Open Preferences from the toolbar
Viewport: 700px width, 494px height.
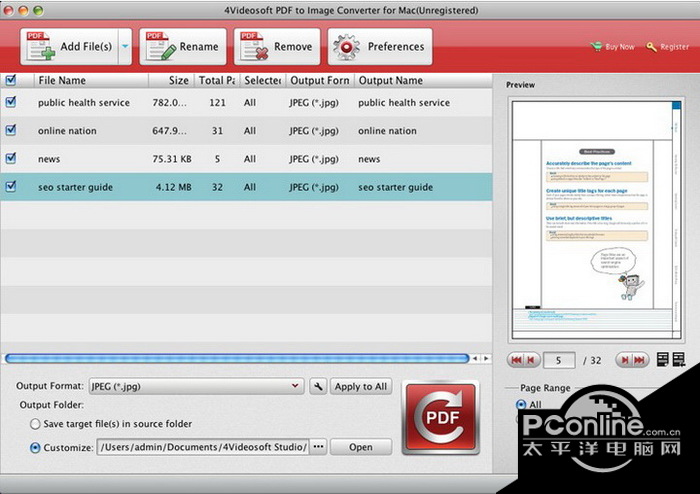(380, 46)
